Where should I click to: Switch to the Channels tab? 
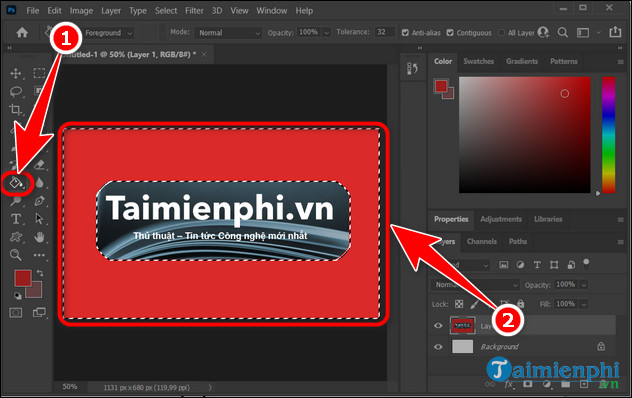(482, 241)
